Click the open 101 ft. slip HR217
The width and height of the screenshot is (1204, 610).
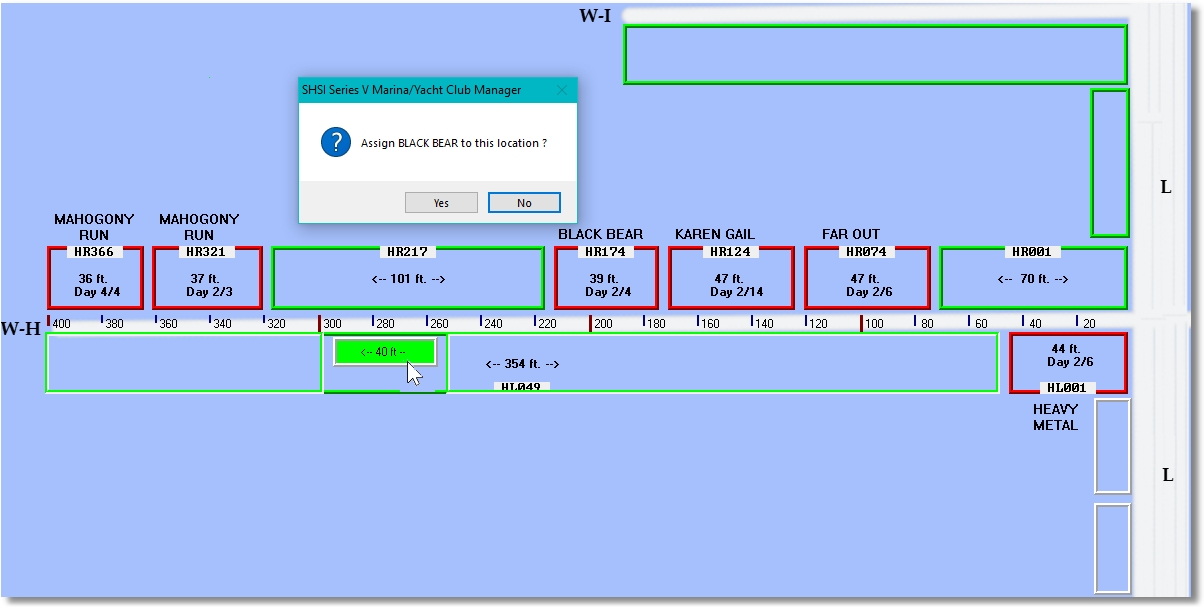click(x=408, y=278)
